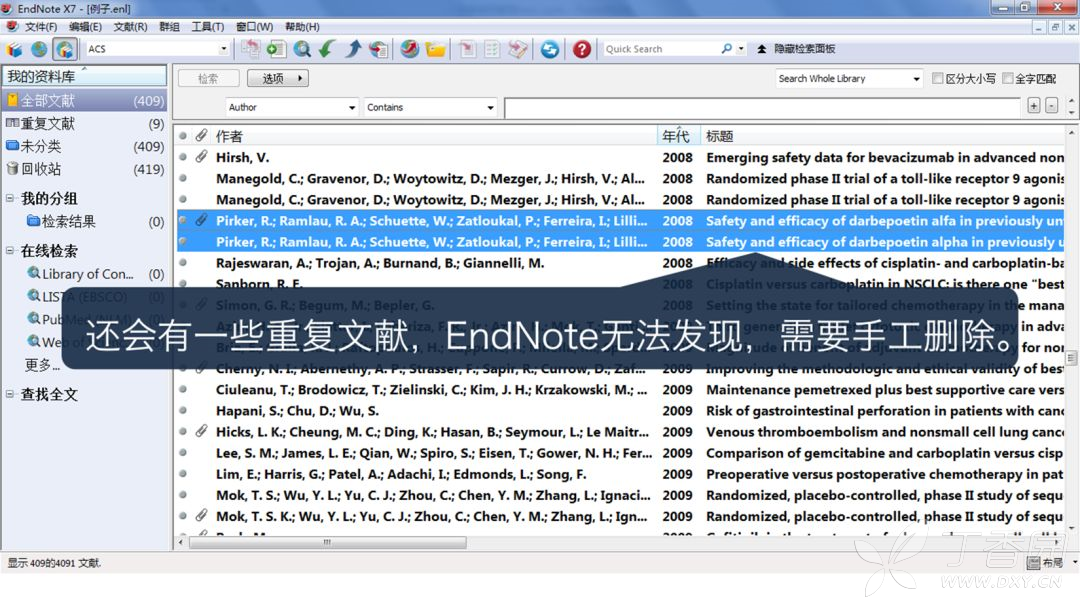The image size is (1080, 608).
Task: Open the 工具(T) menu
Action: [207, 27]
